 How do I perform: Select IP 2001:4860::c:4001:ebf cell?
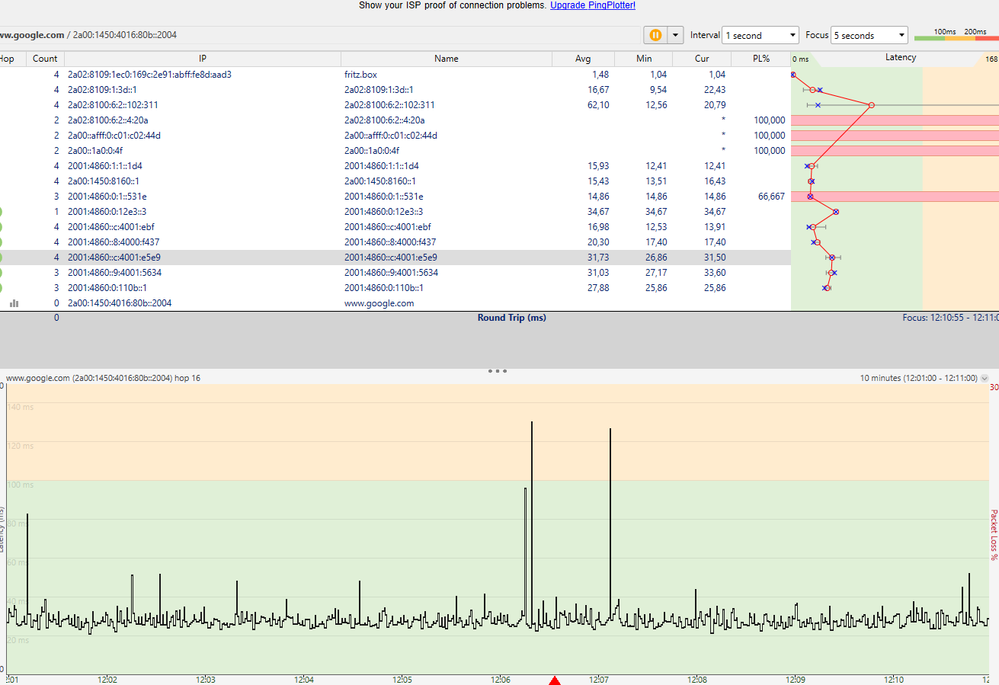[x=111, y=227]
